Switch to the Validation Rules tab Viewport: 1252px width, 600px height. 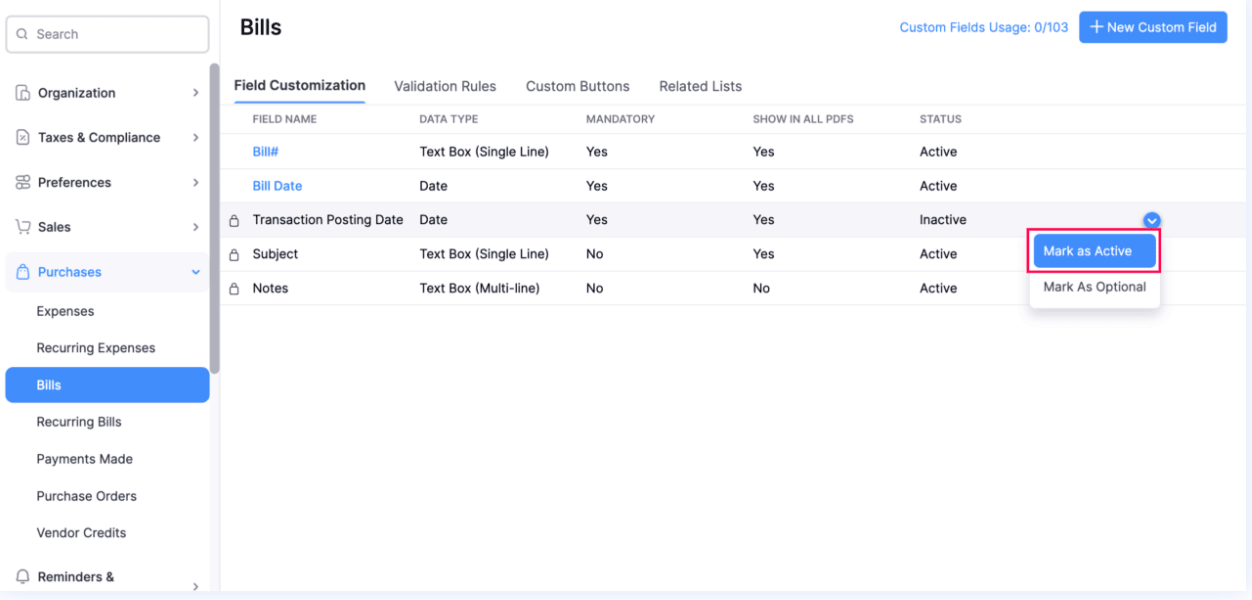445,86
